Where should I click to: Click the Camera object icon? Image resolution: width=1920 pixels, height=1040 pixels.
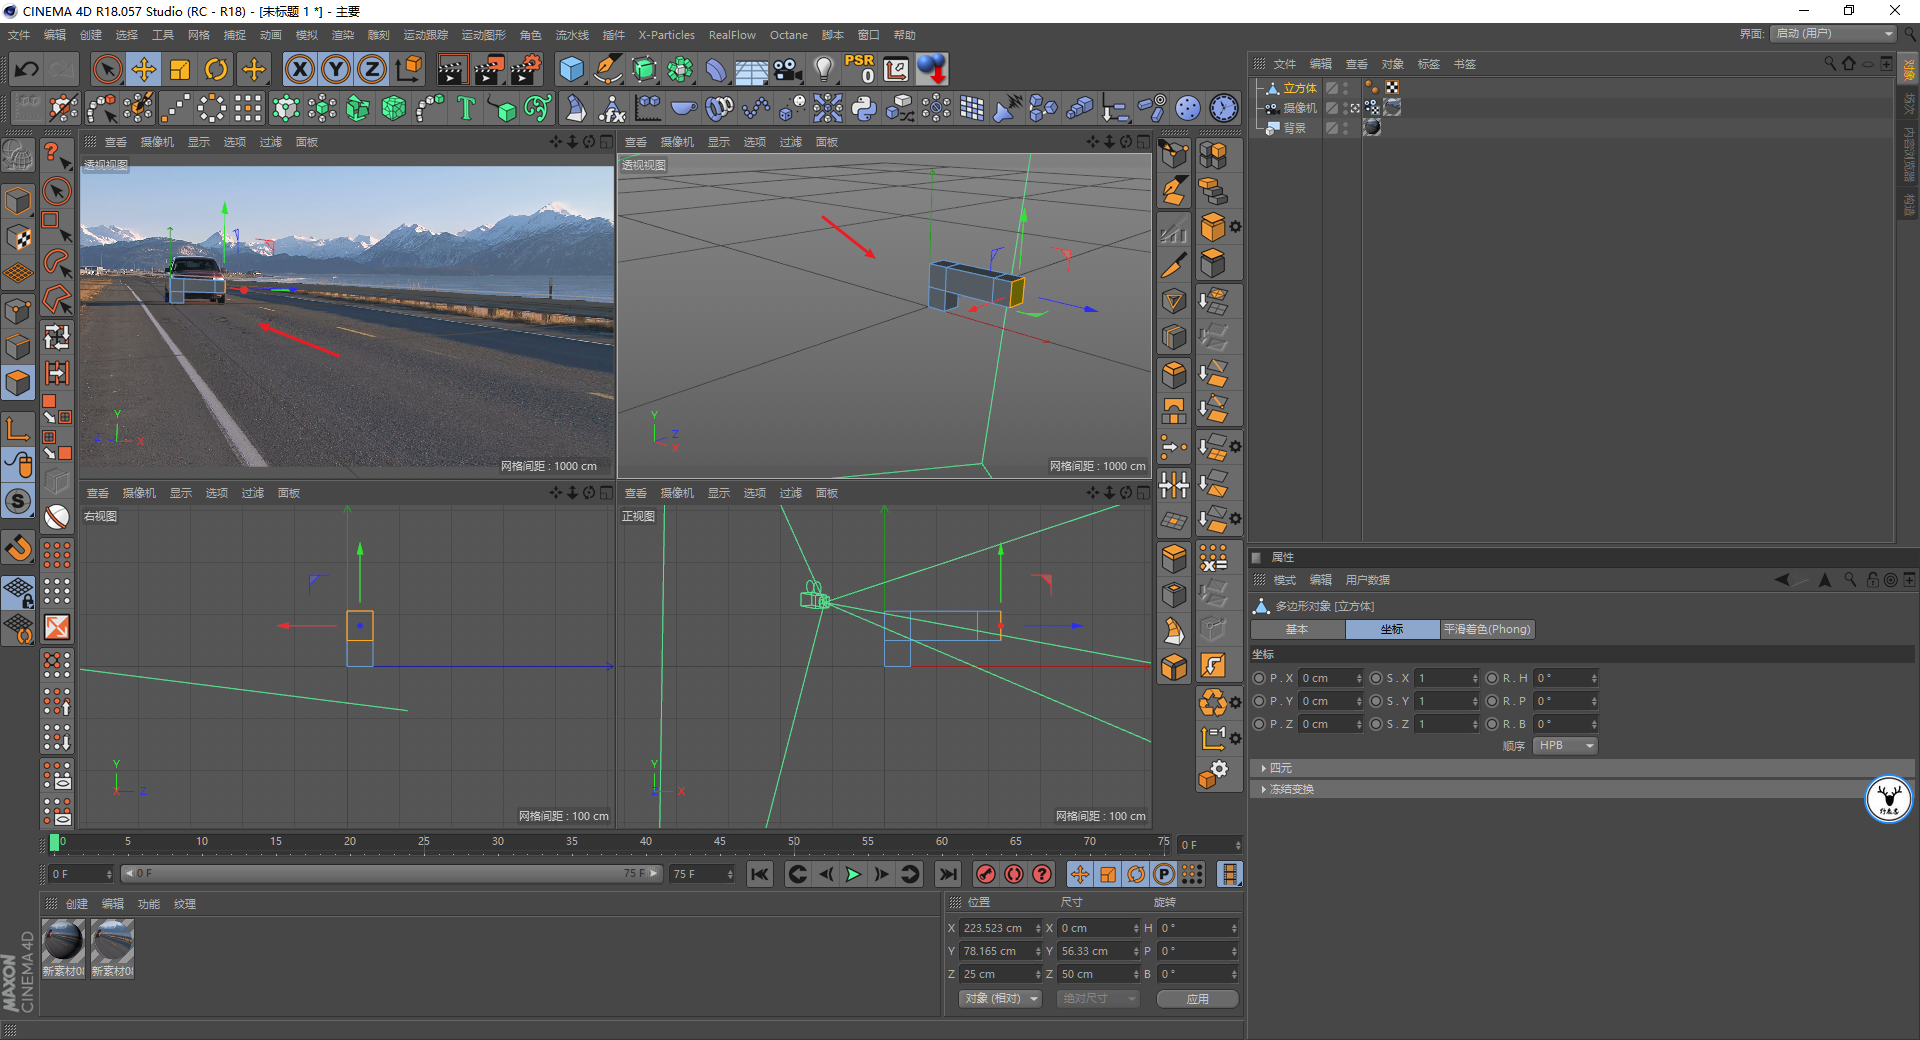788,69
